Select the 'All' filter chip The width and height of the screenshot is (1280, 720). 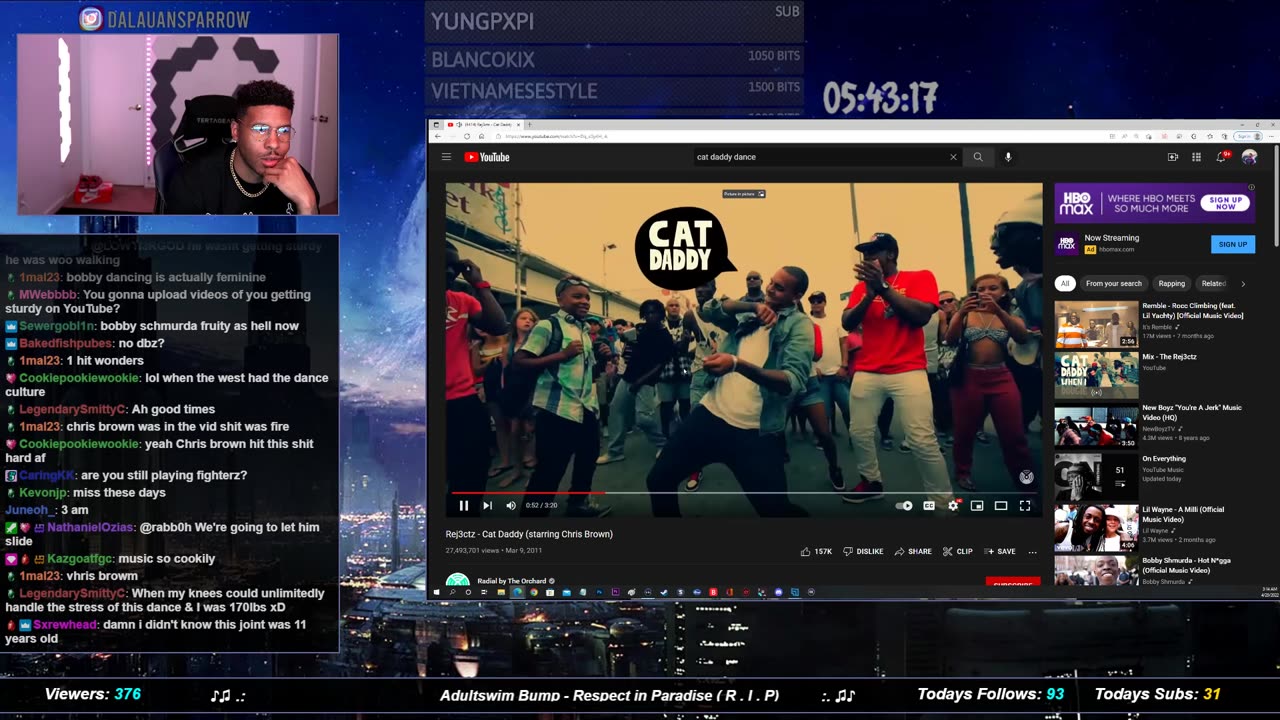click(x=1065, y=283)
